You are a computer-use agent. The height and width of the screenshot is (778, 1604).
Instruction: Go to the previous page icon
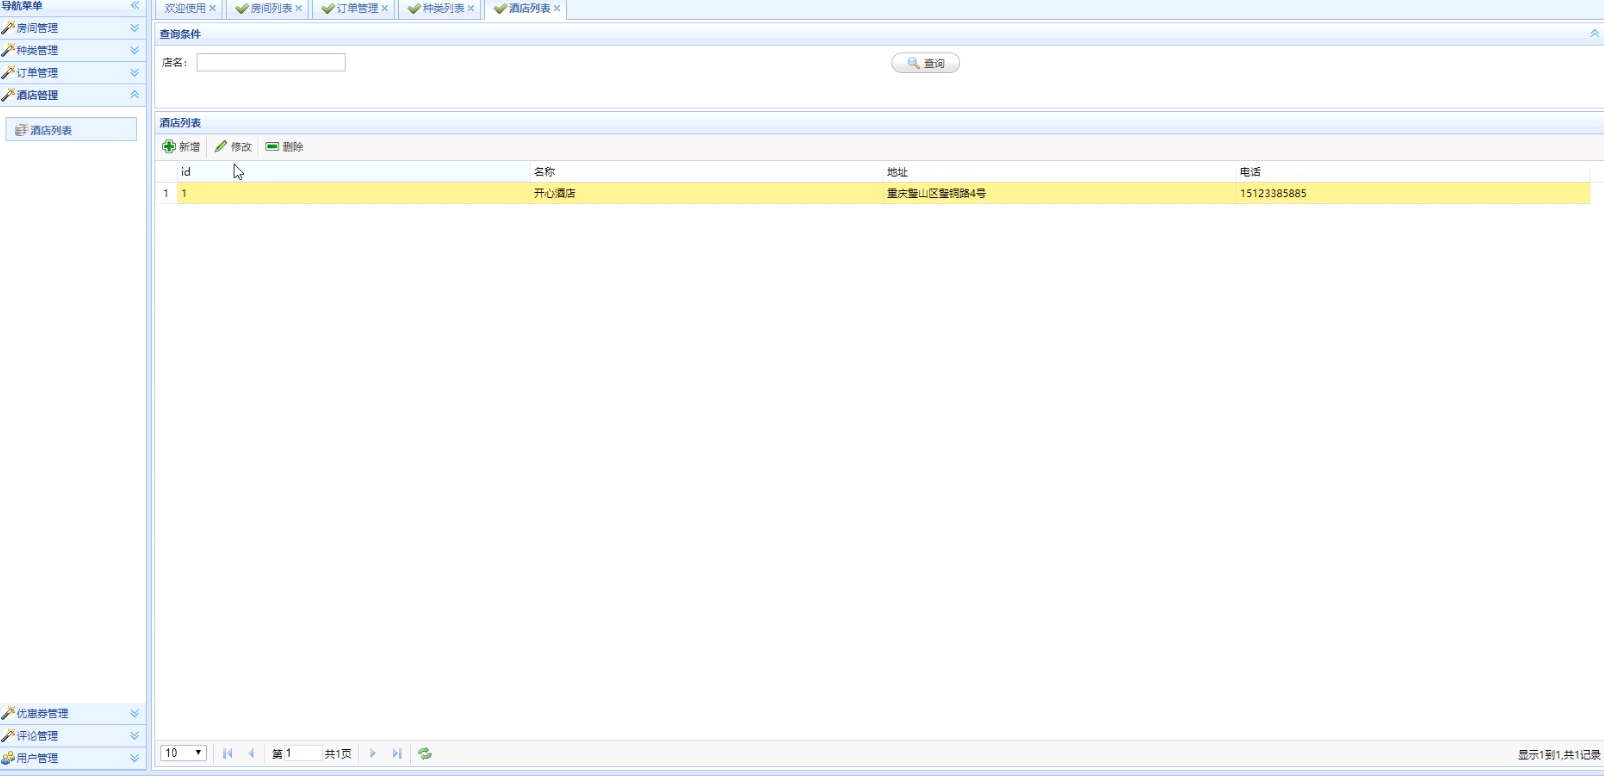click(x=251, y=753)
